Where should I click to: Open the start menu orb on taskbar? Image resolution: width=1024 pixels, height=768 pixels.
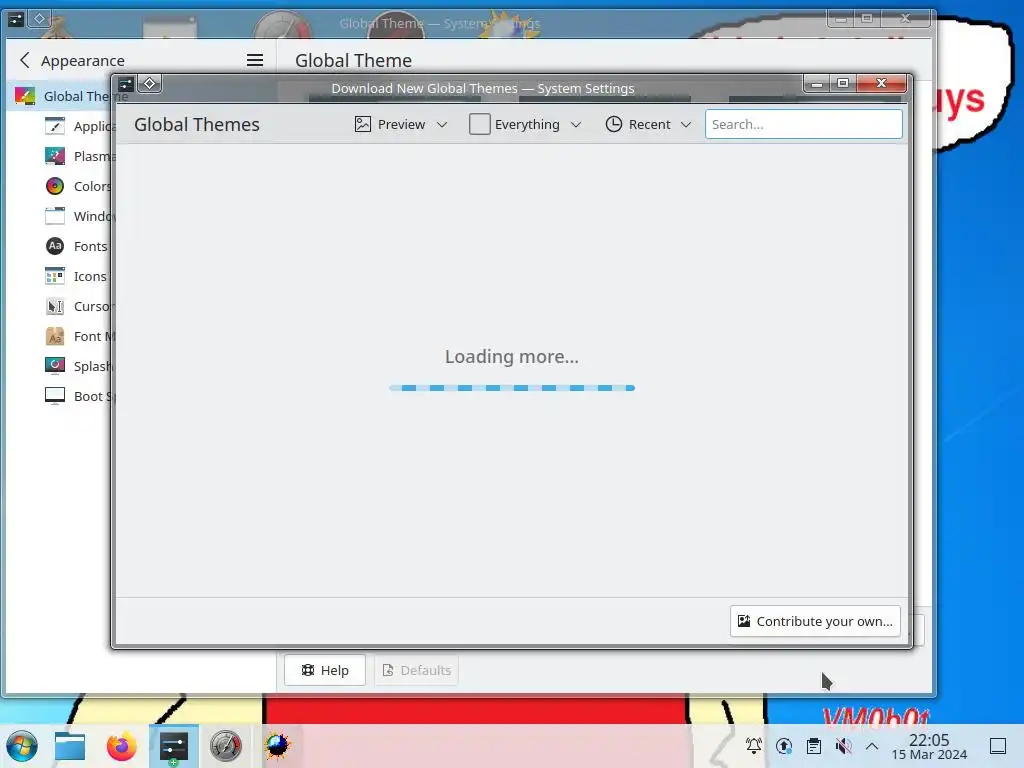click(x=22, y=746)
